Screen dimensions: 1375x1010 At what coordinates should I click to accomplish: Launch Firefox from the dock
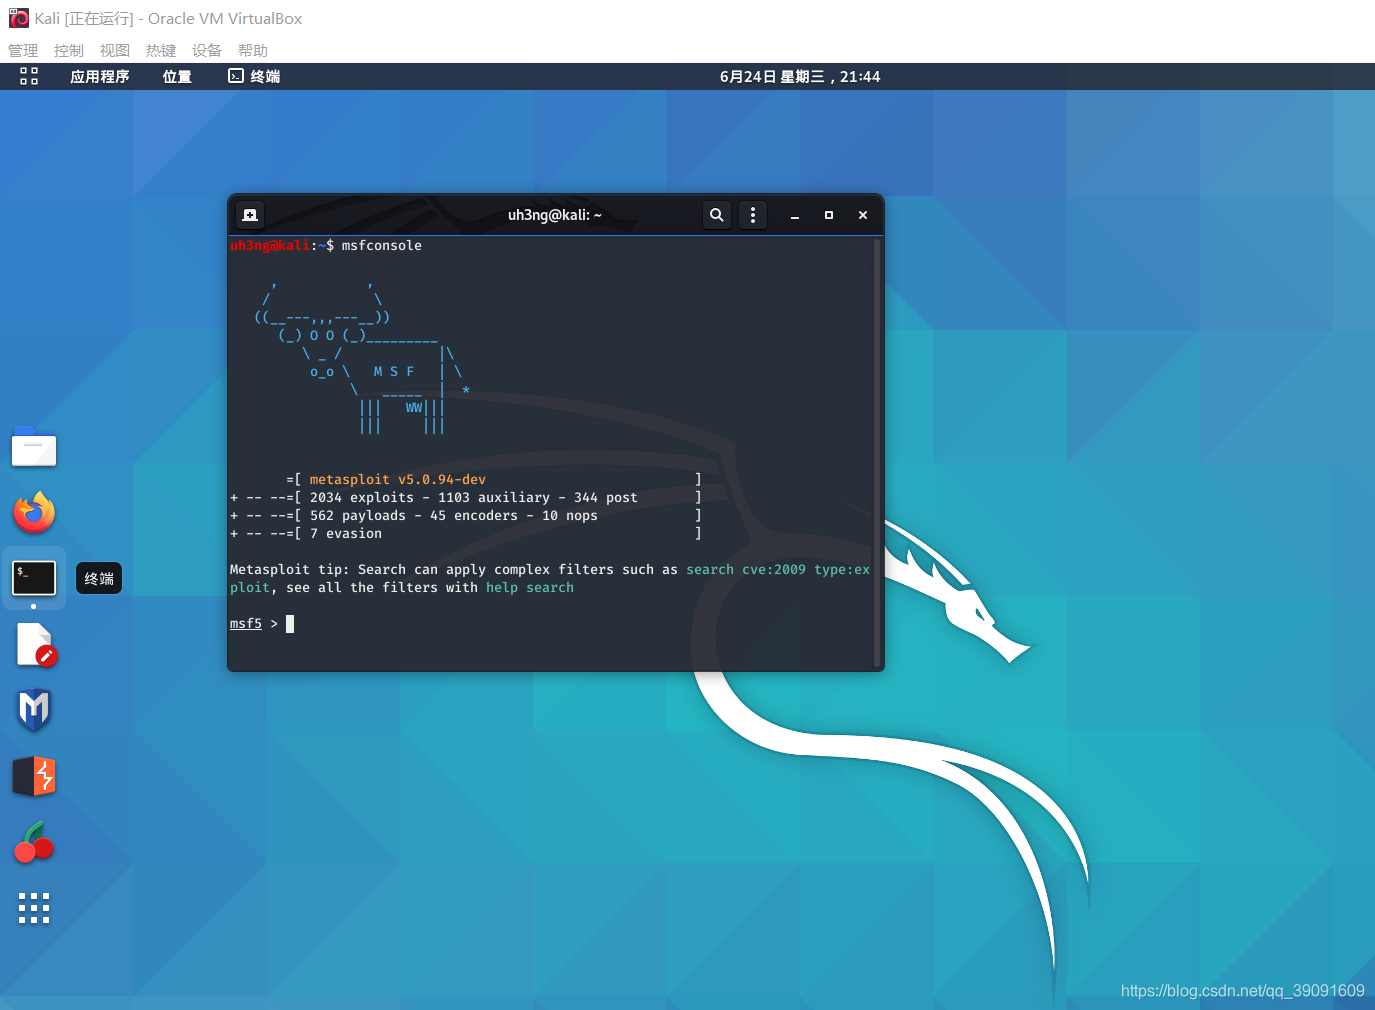[34, 513]
